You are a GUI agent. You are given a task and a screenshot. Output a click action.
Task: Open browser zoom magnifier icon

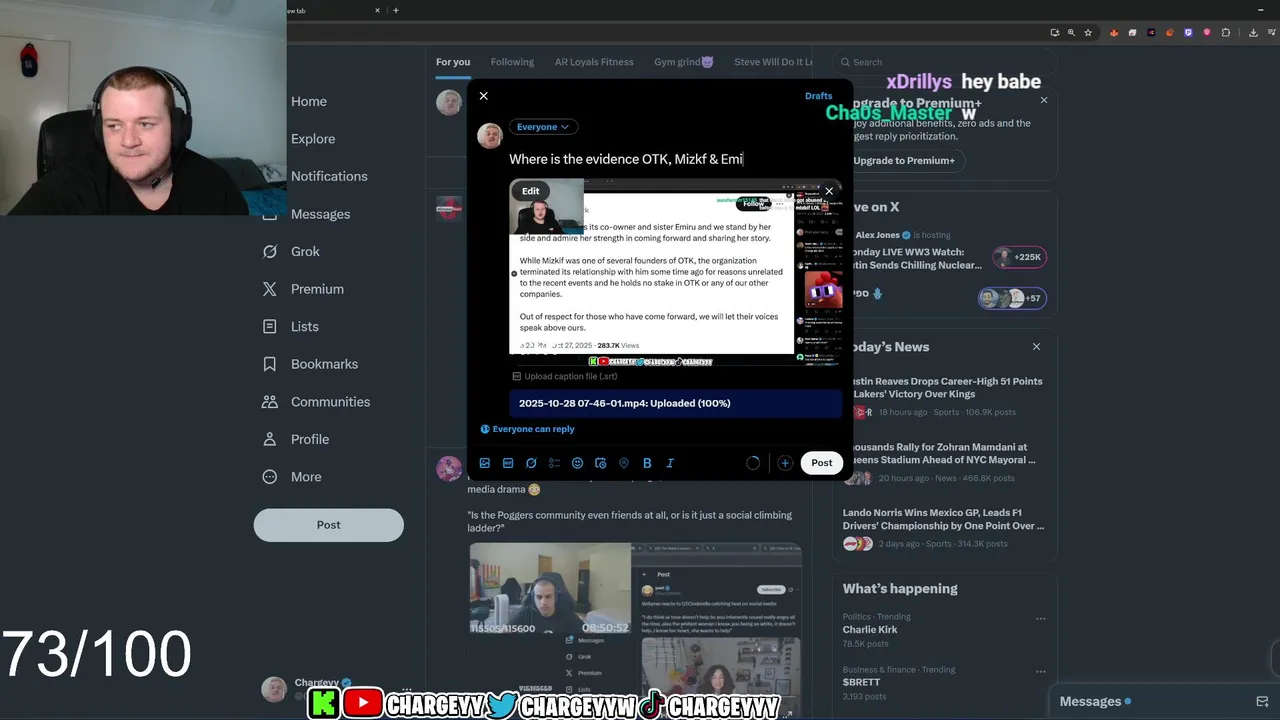[1071, 32]
